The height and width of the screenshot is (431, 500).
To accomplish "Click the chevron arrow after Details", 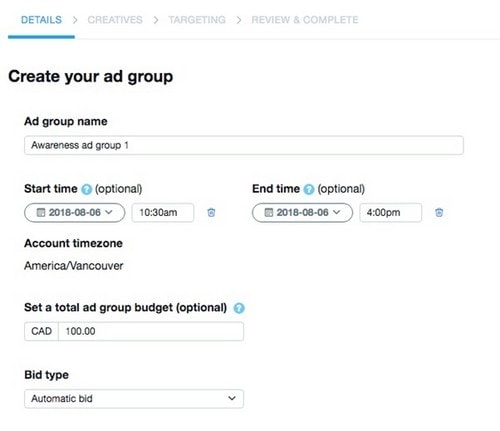I will [75, 20].
